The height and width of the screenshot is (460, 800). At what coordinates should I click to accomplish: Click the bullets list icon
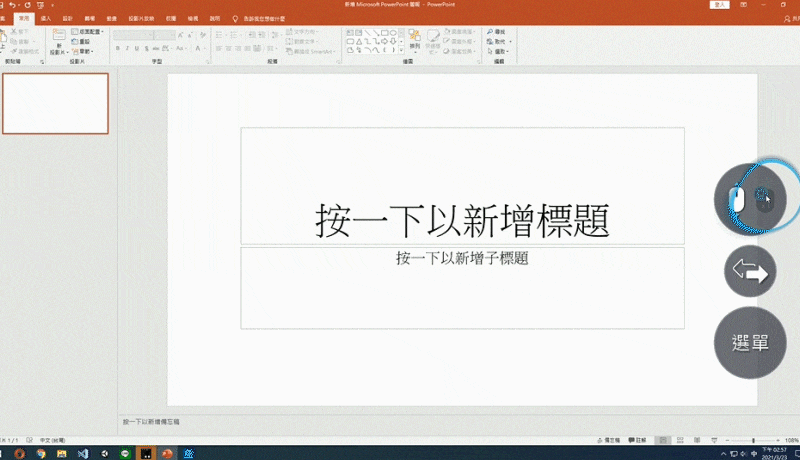[x=219, y=35]
